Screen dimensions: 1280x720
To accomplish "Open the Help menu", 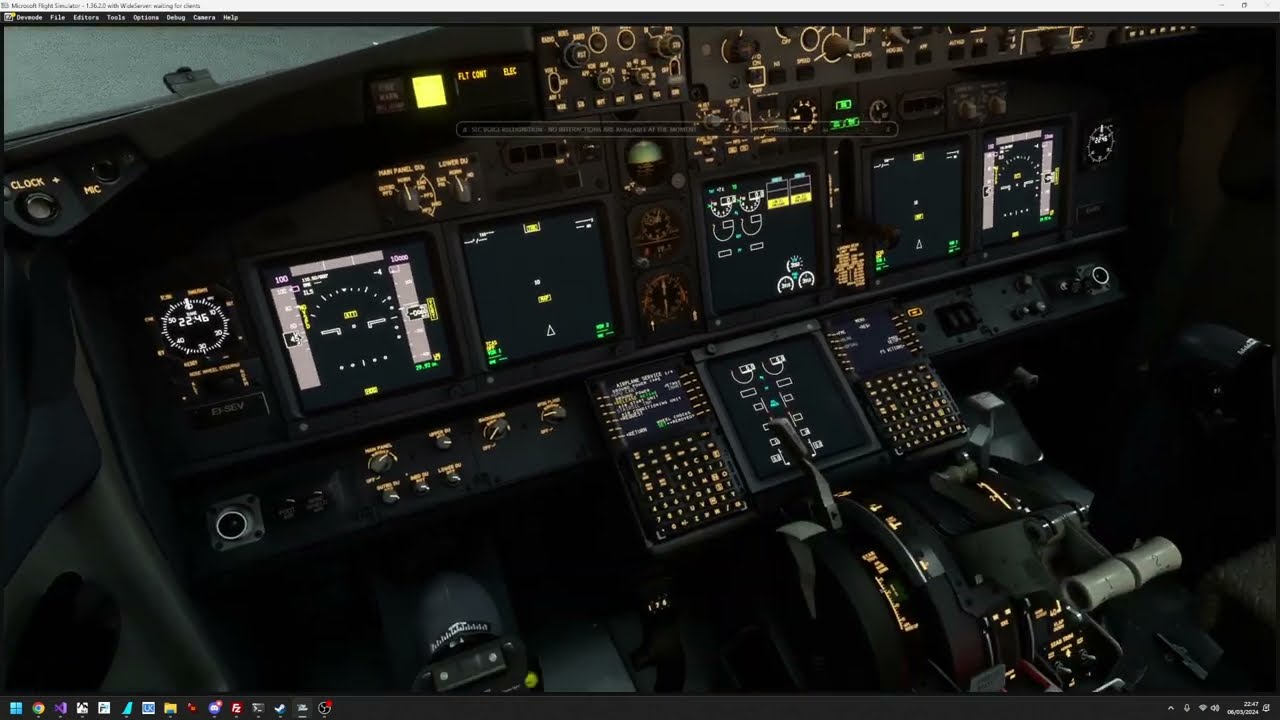I will point(230,17).
